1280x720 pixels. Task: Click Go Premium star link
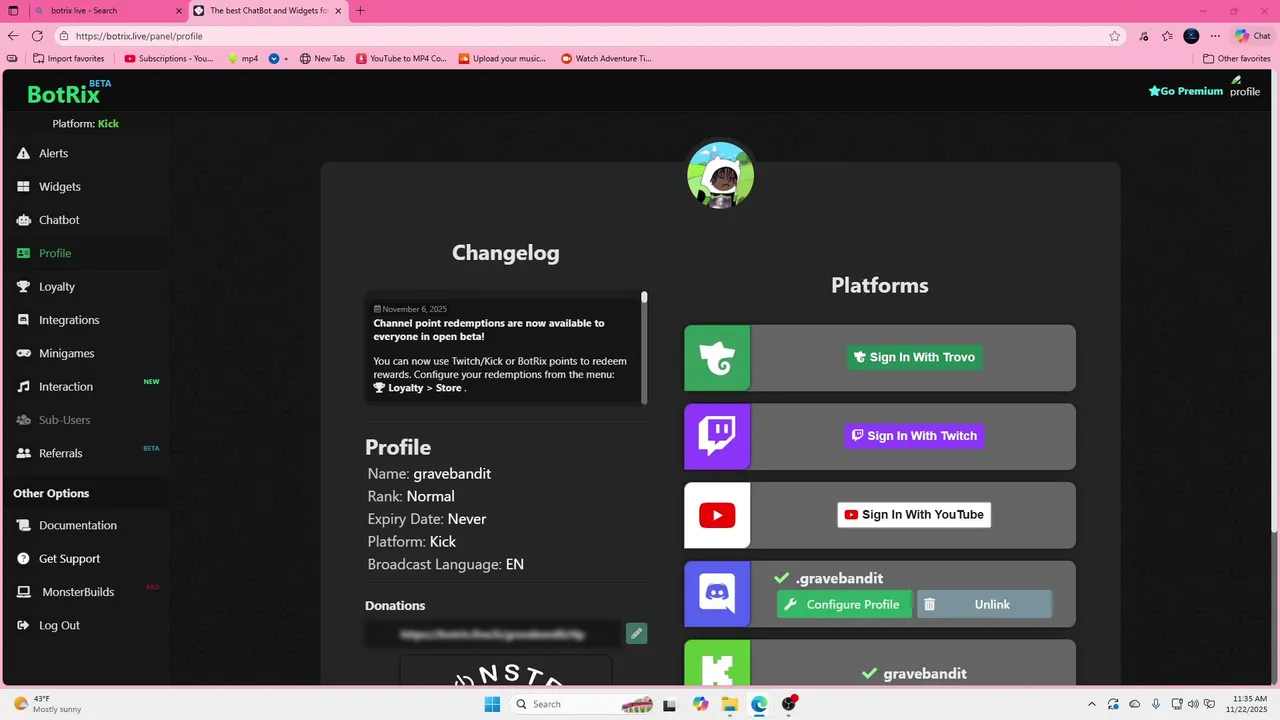(1186, 91)
